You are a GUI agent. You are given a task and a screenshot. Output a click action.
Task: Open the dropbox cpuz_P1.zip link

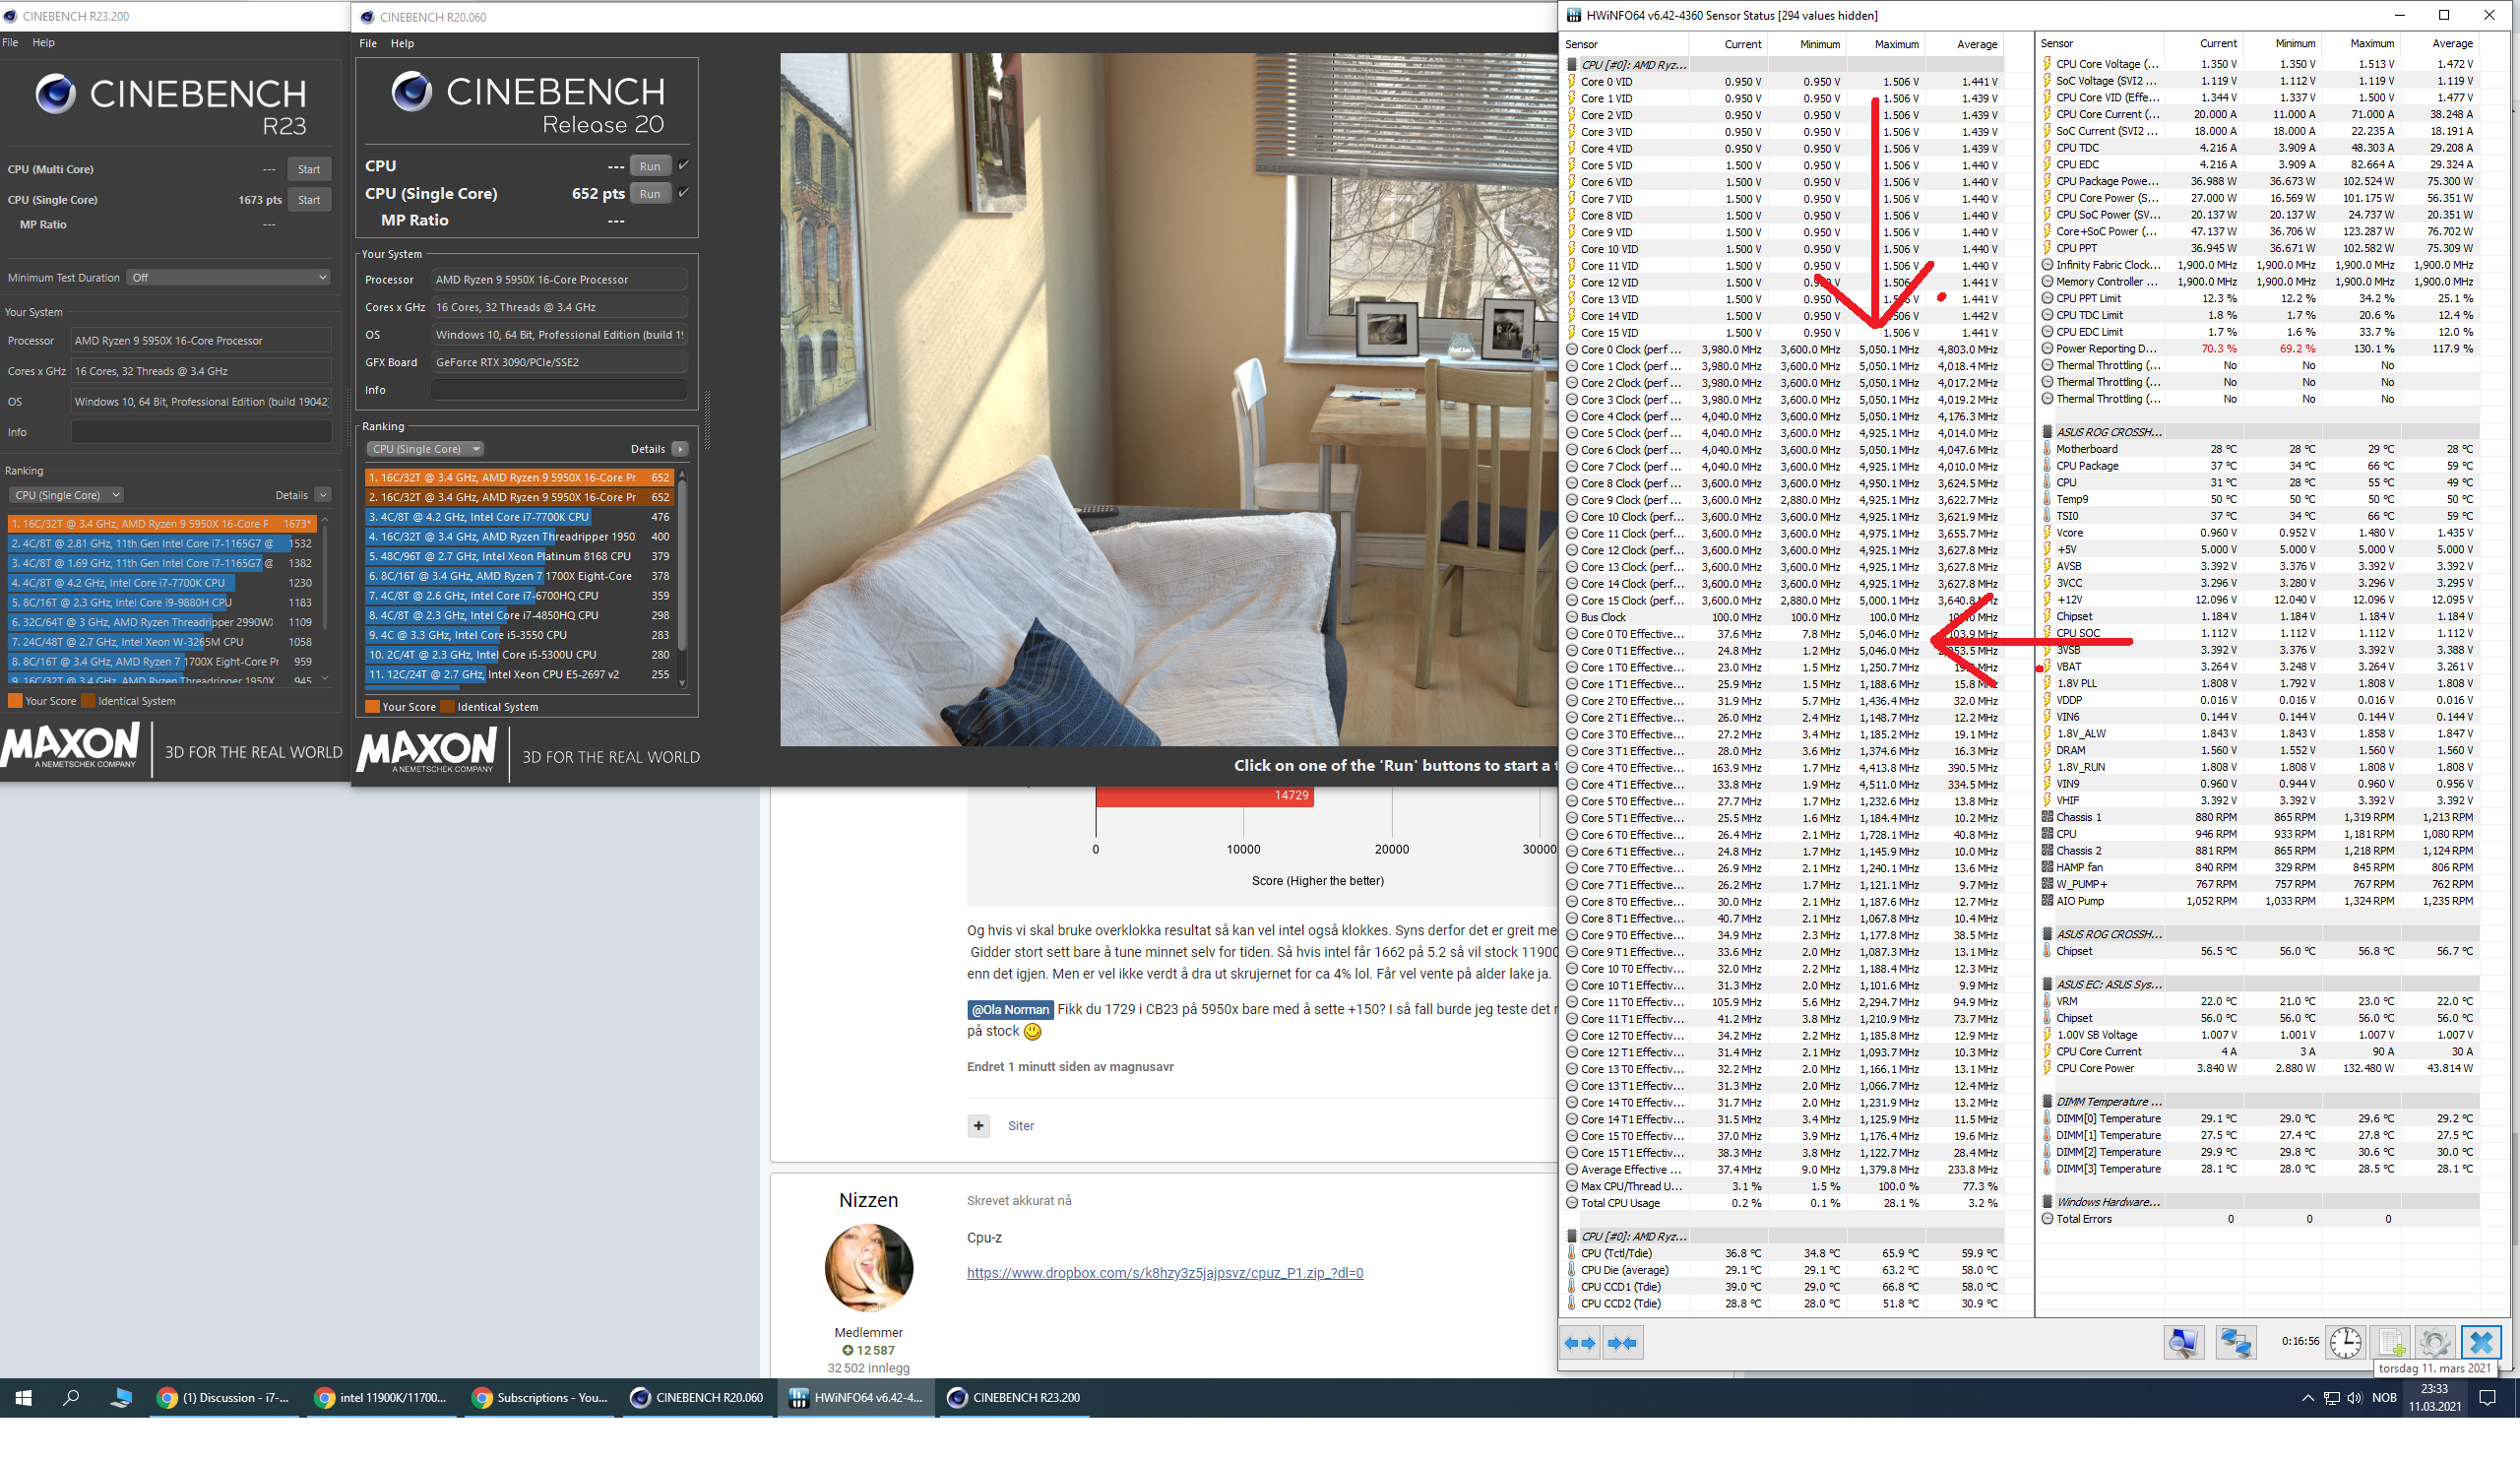pyautogui.click(x=1165, y=1272)
